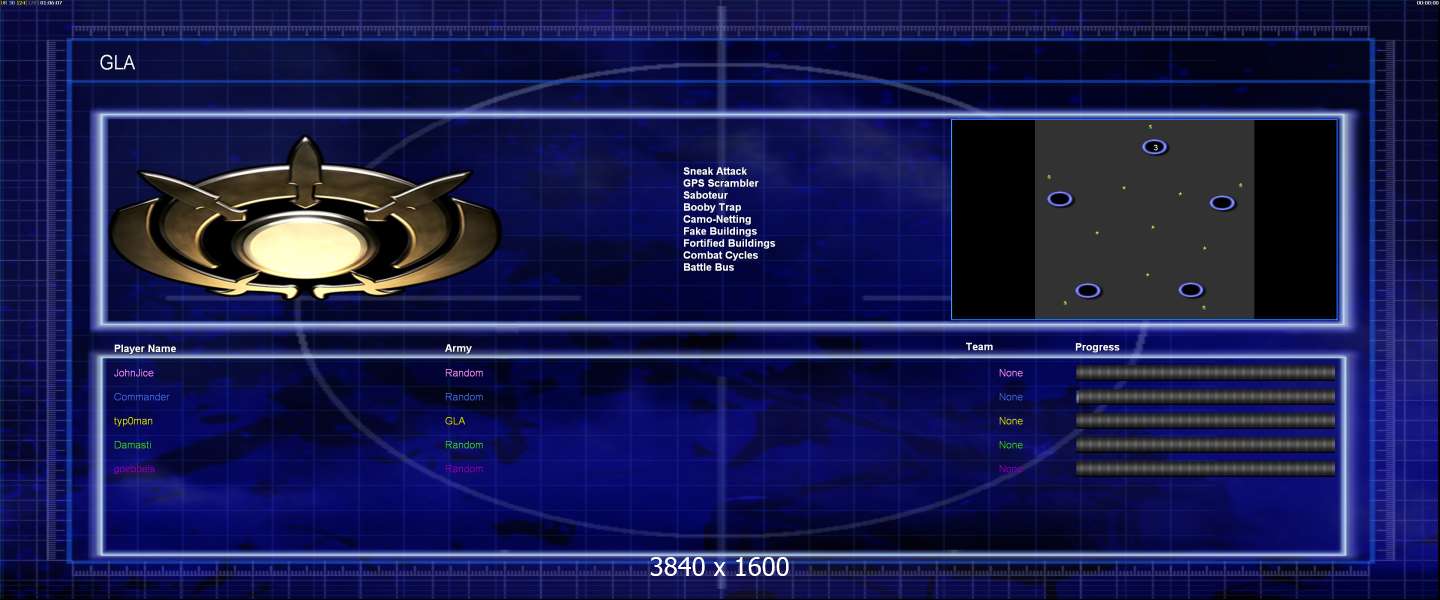Click Random army for Commander
This screenshot has width=1440, height=600.
tap(464, 397)
